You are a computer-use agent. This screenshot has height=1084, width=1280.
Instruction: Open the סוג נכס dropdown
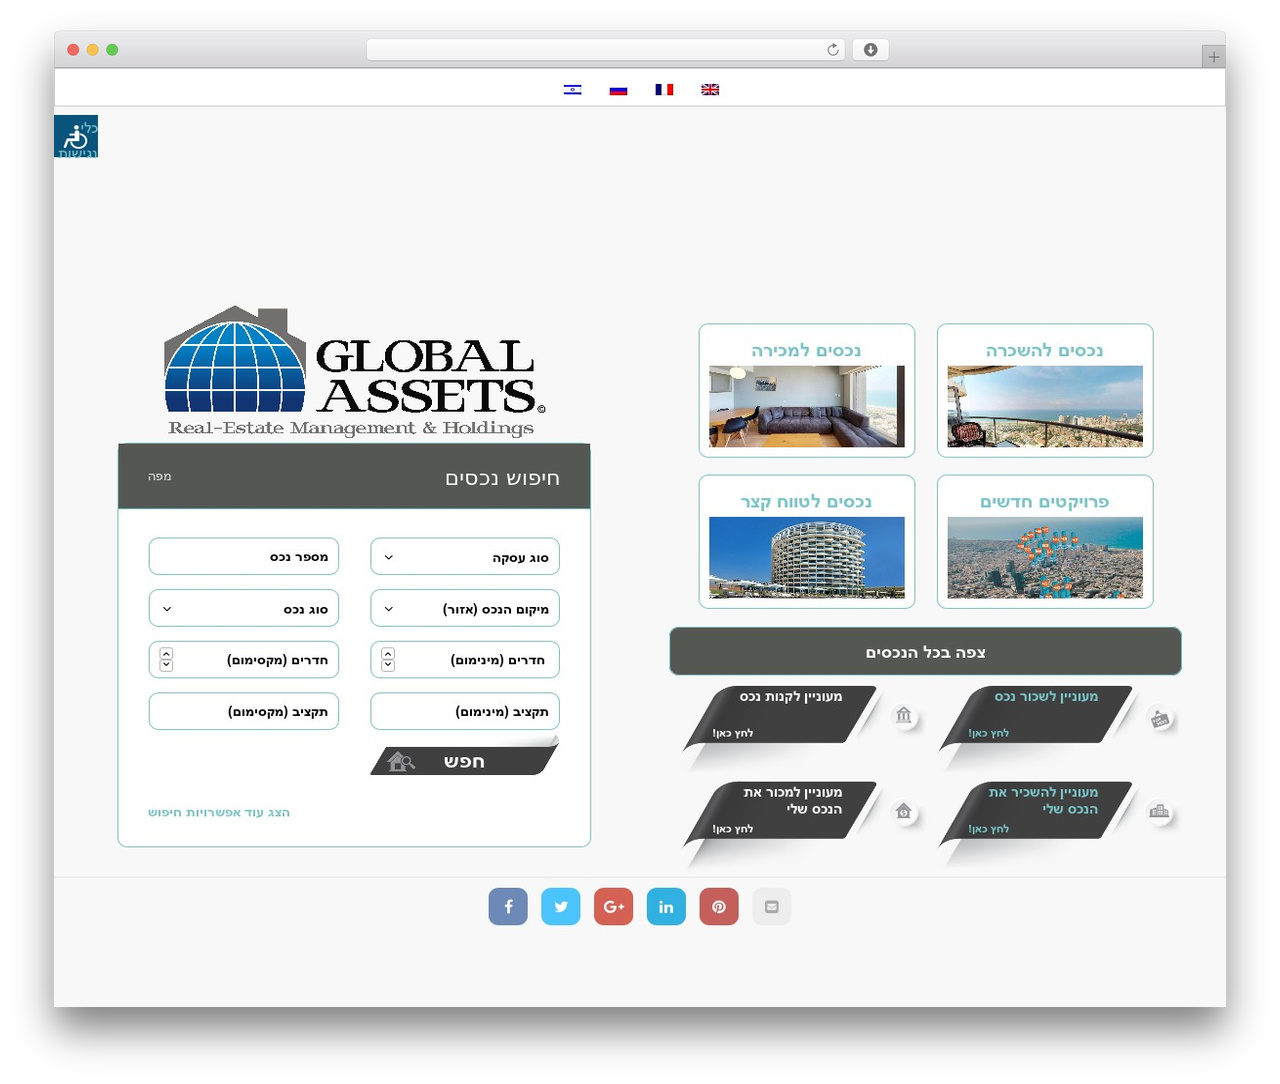[244, 608]
